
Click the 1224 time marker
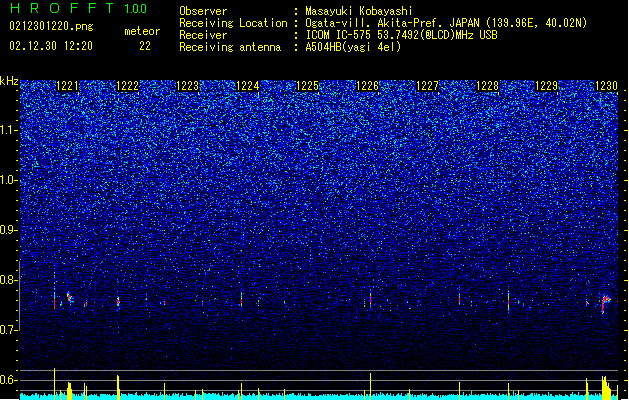248,86
